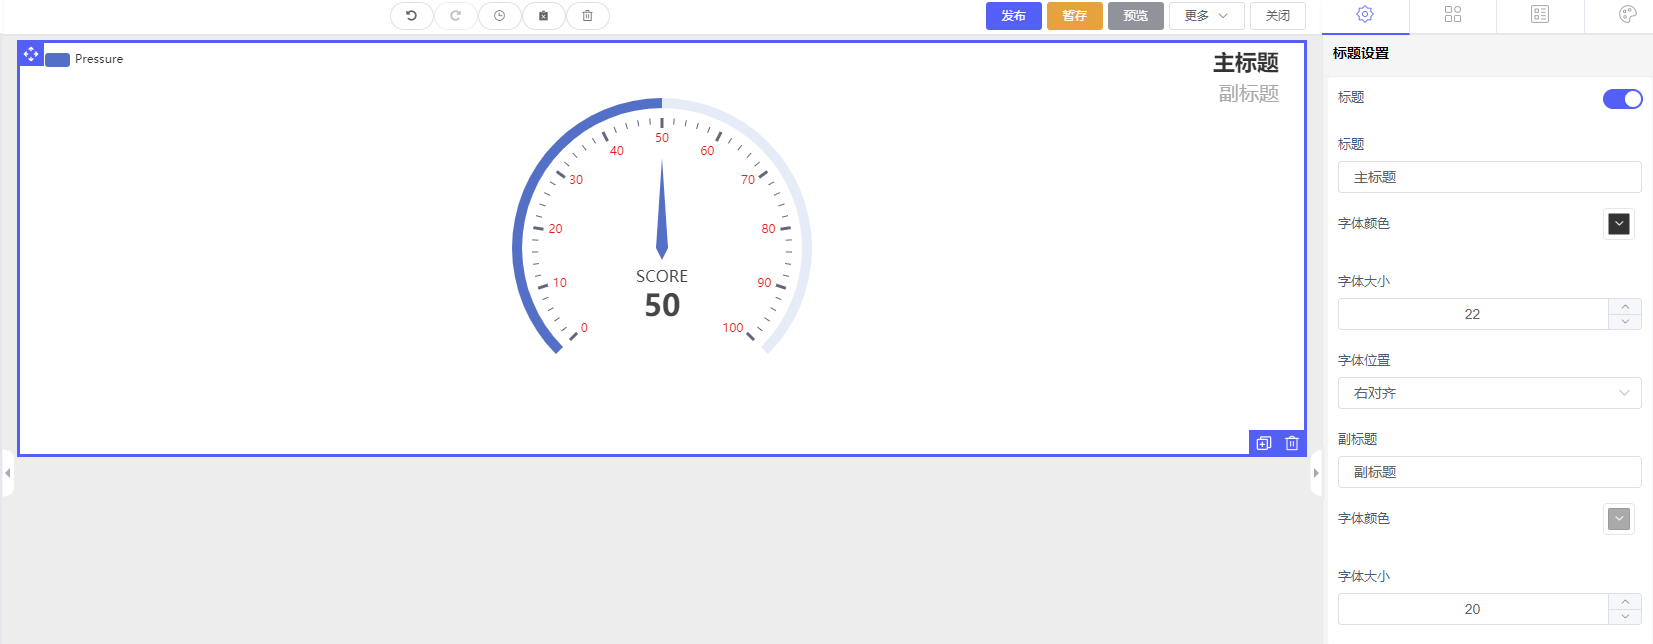The image size is (1653, 644).
Task: Click the redo arrow icon
Action: click(455, 16)
